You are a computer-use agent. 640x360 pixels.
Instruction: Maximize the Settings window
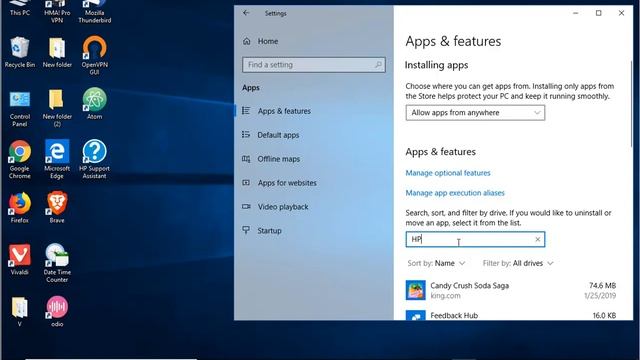coord(598,13)
